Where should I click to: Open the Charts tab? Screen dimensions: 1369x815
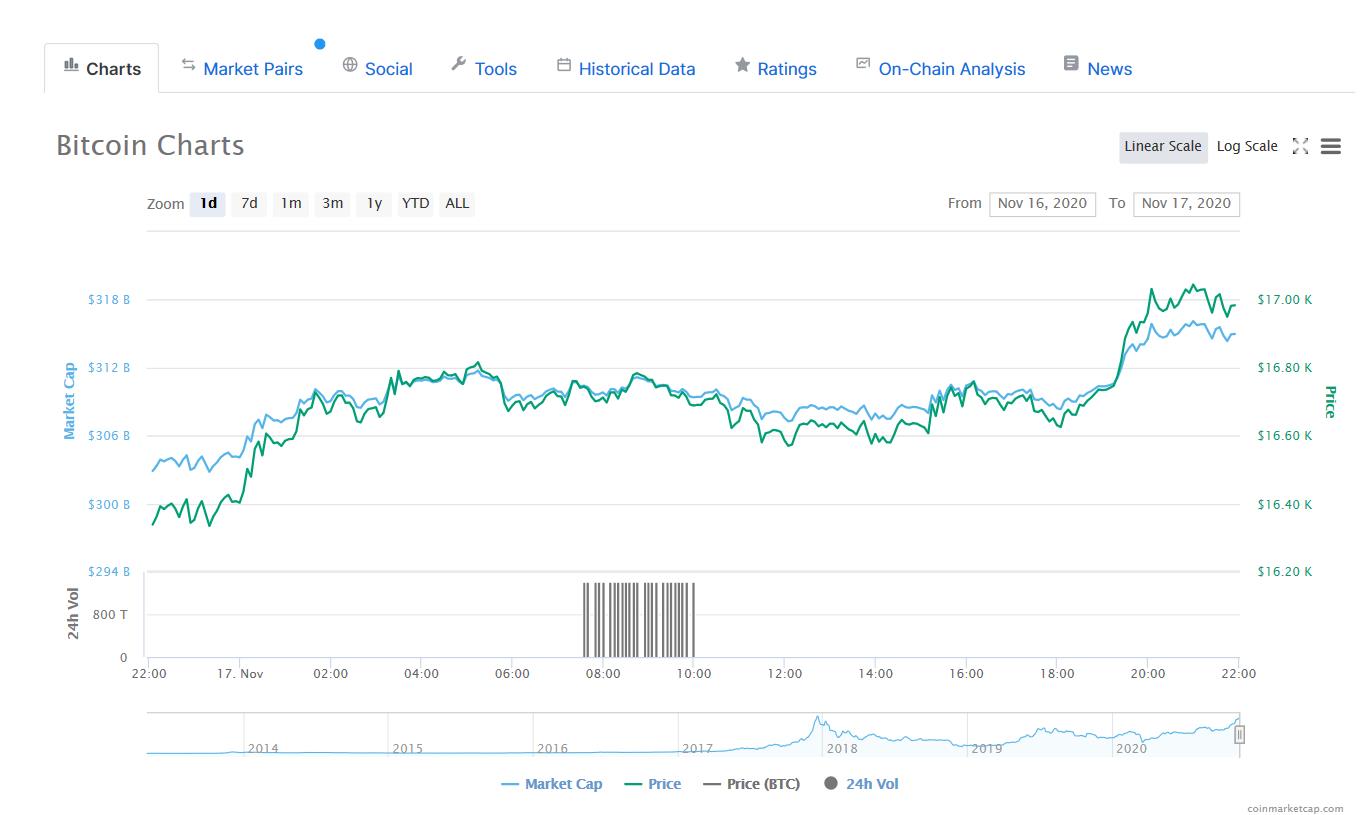101,68
